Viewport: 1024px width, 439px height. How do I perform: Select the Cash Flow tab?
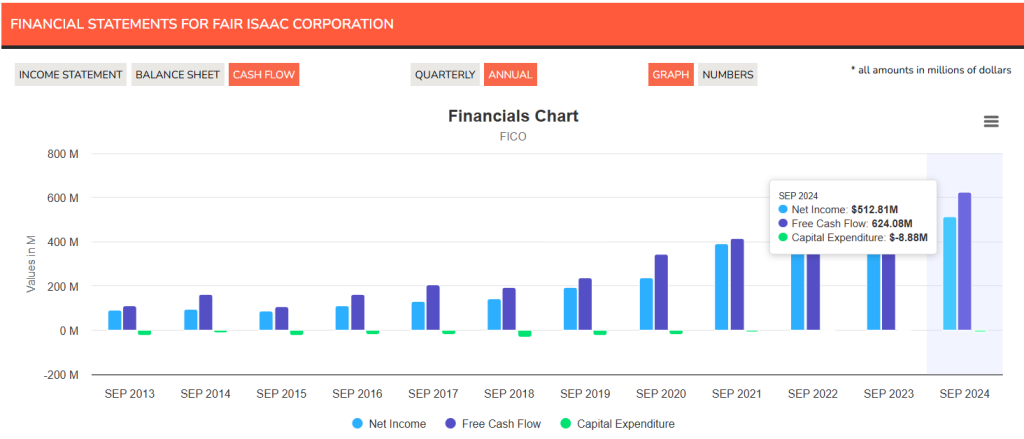pos(263,75)
